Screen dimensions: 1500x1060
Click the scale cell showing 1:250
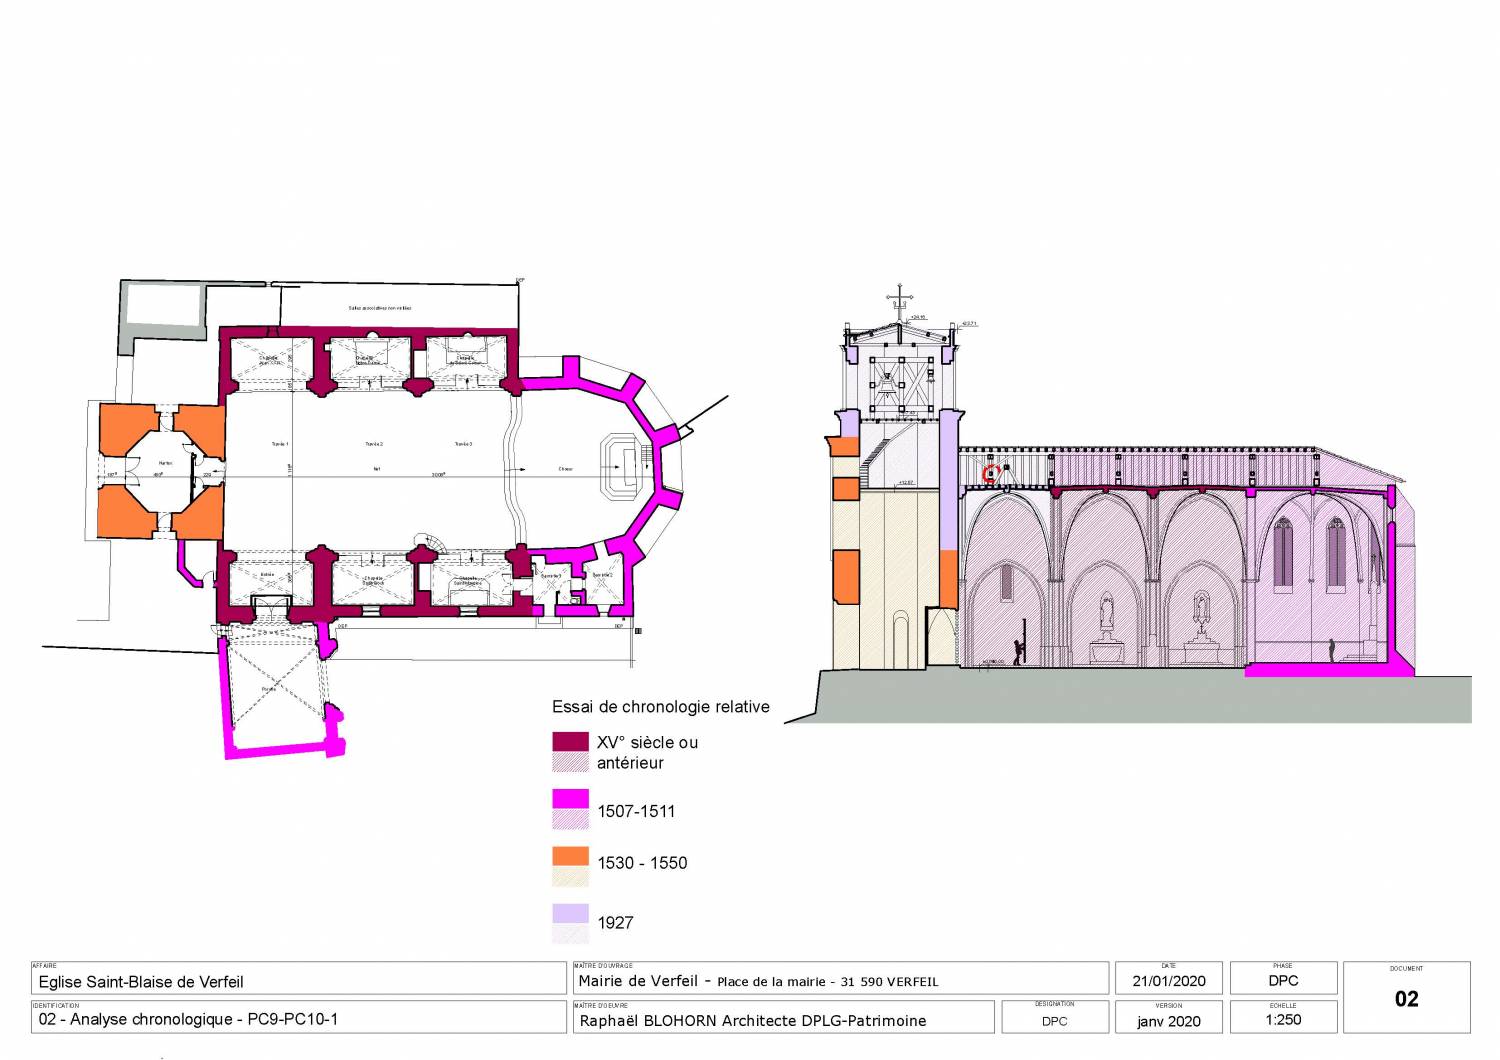point(1282,1019)
